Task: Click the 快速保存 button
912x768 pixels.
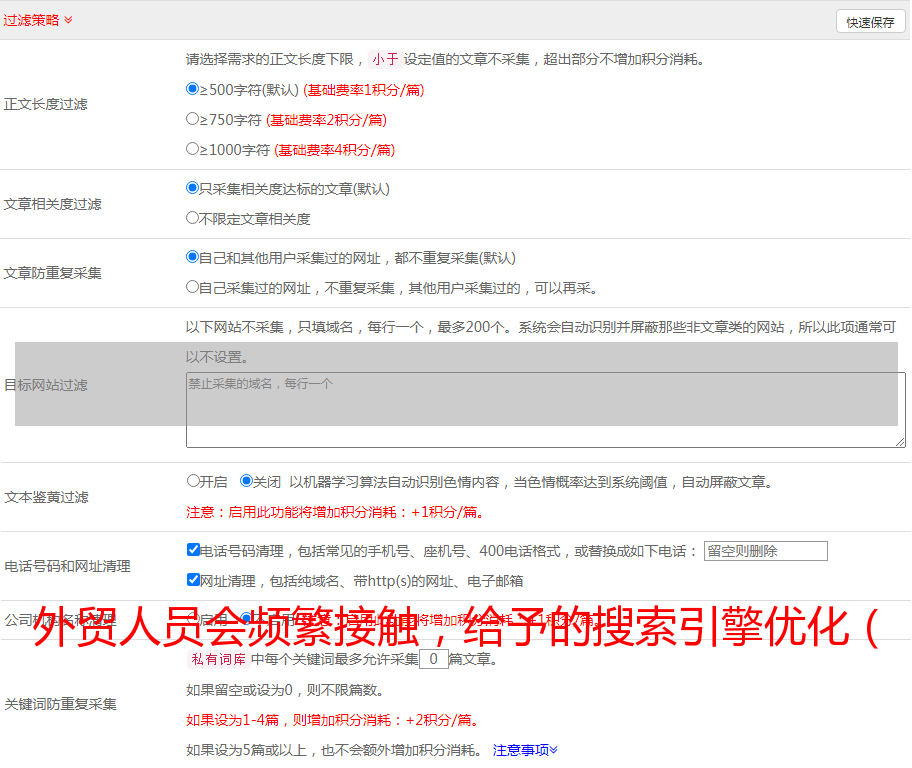Action: coord(870,22)
